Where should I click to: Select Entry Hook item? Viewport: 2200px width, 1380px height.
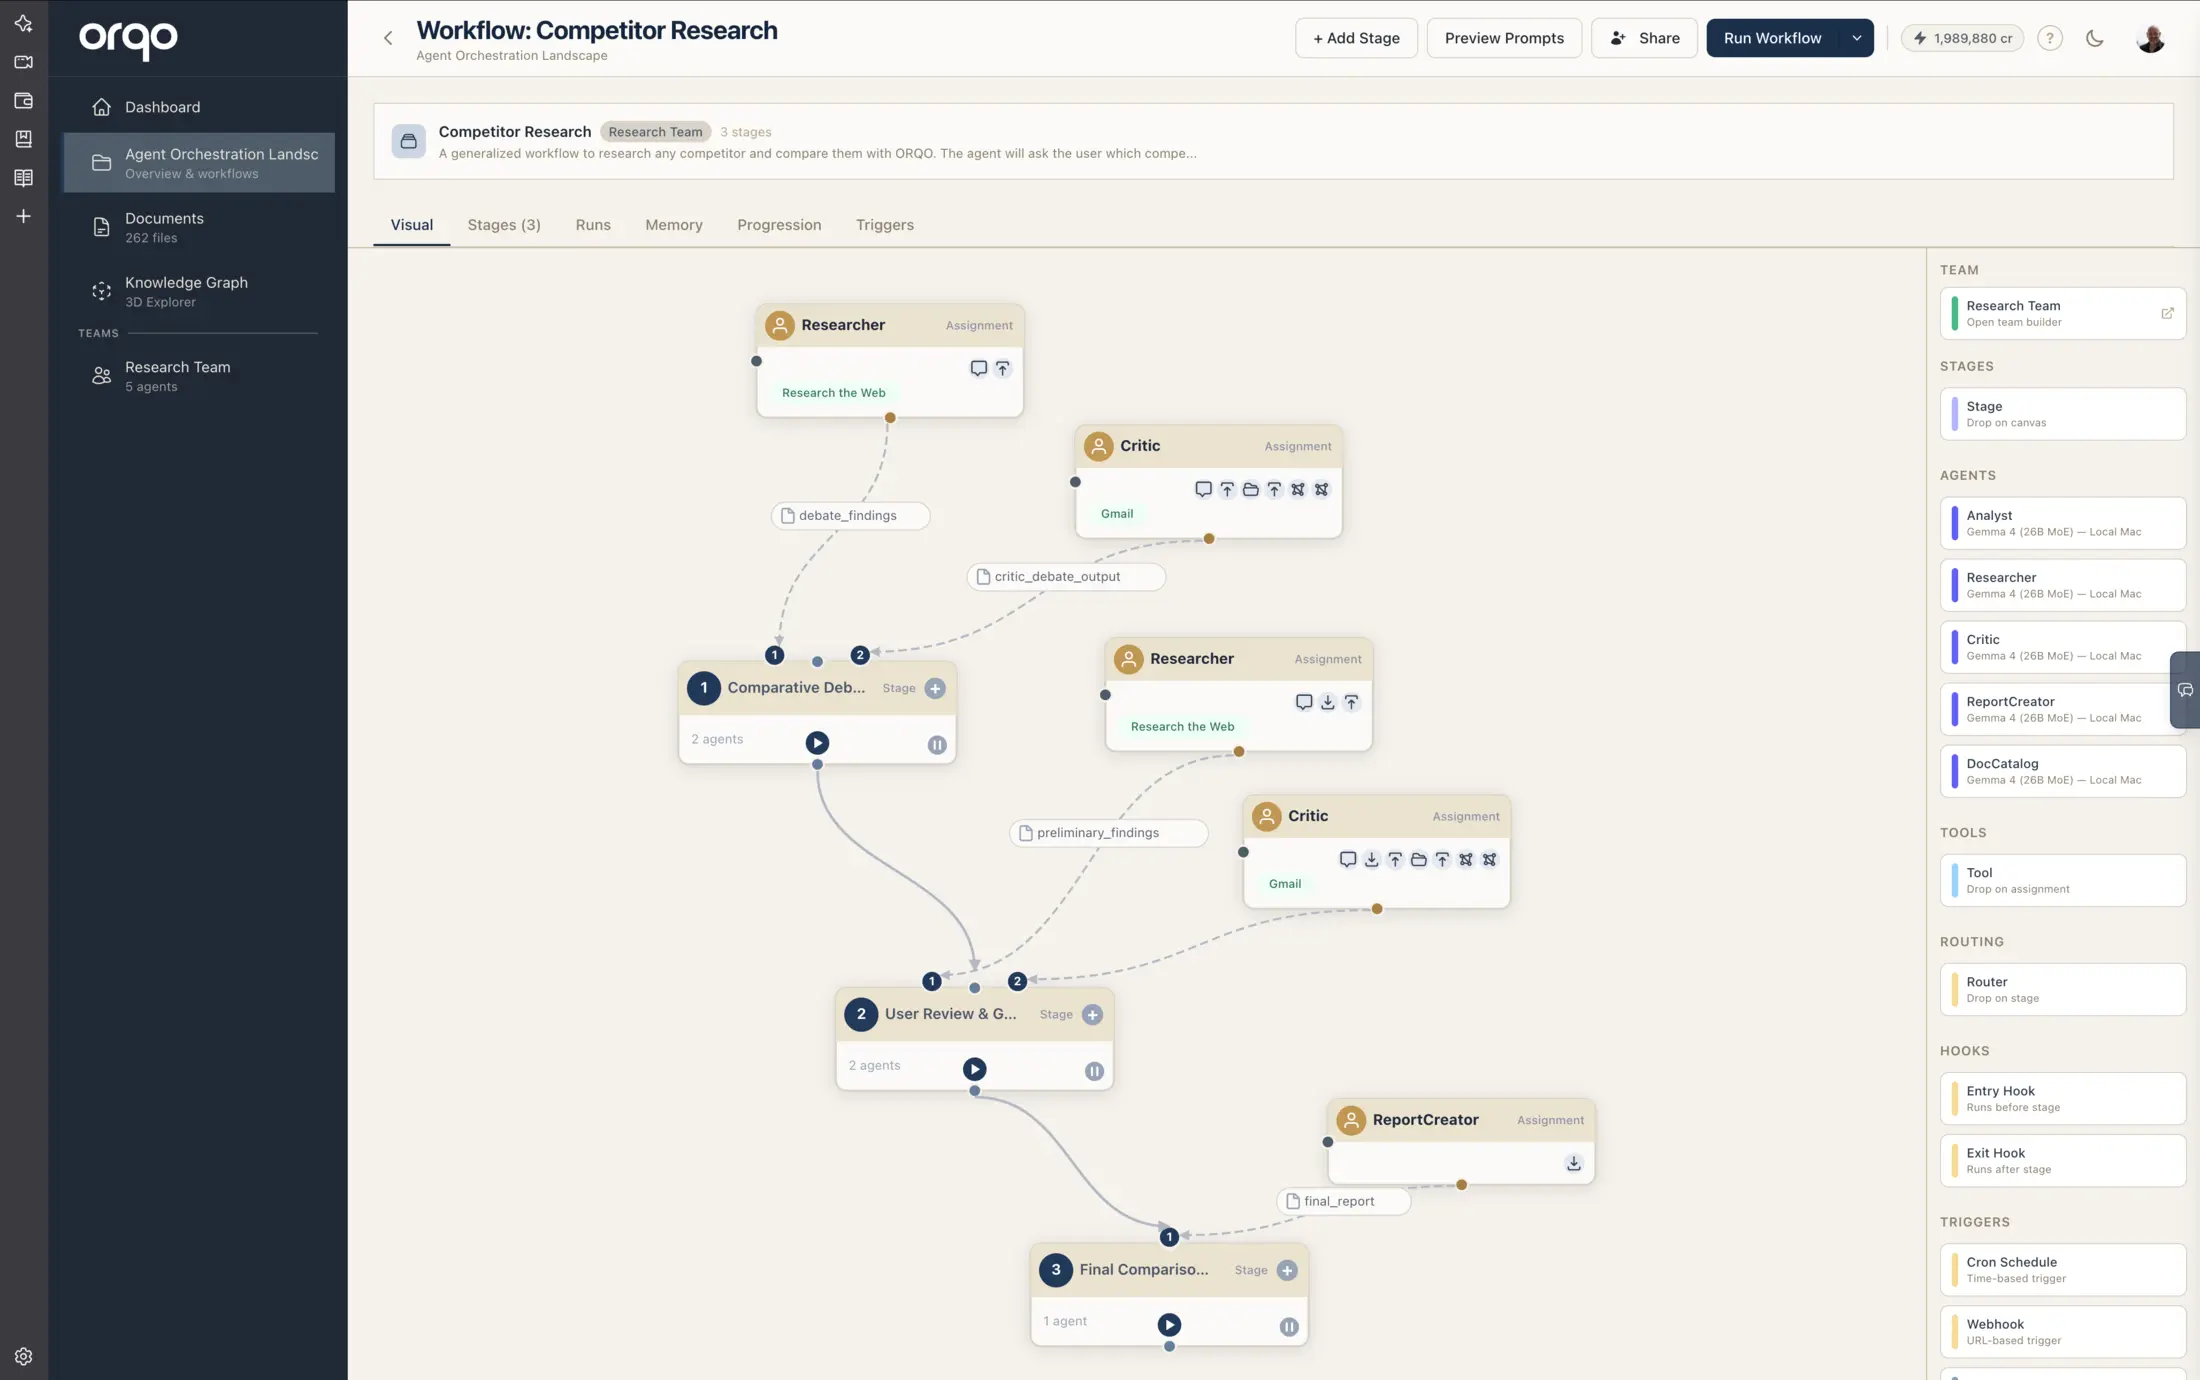coord(2062,1098)
